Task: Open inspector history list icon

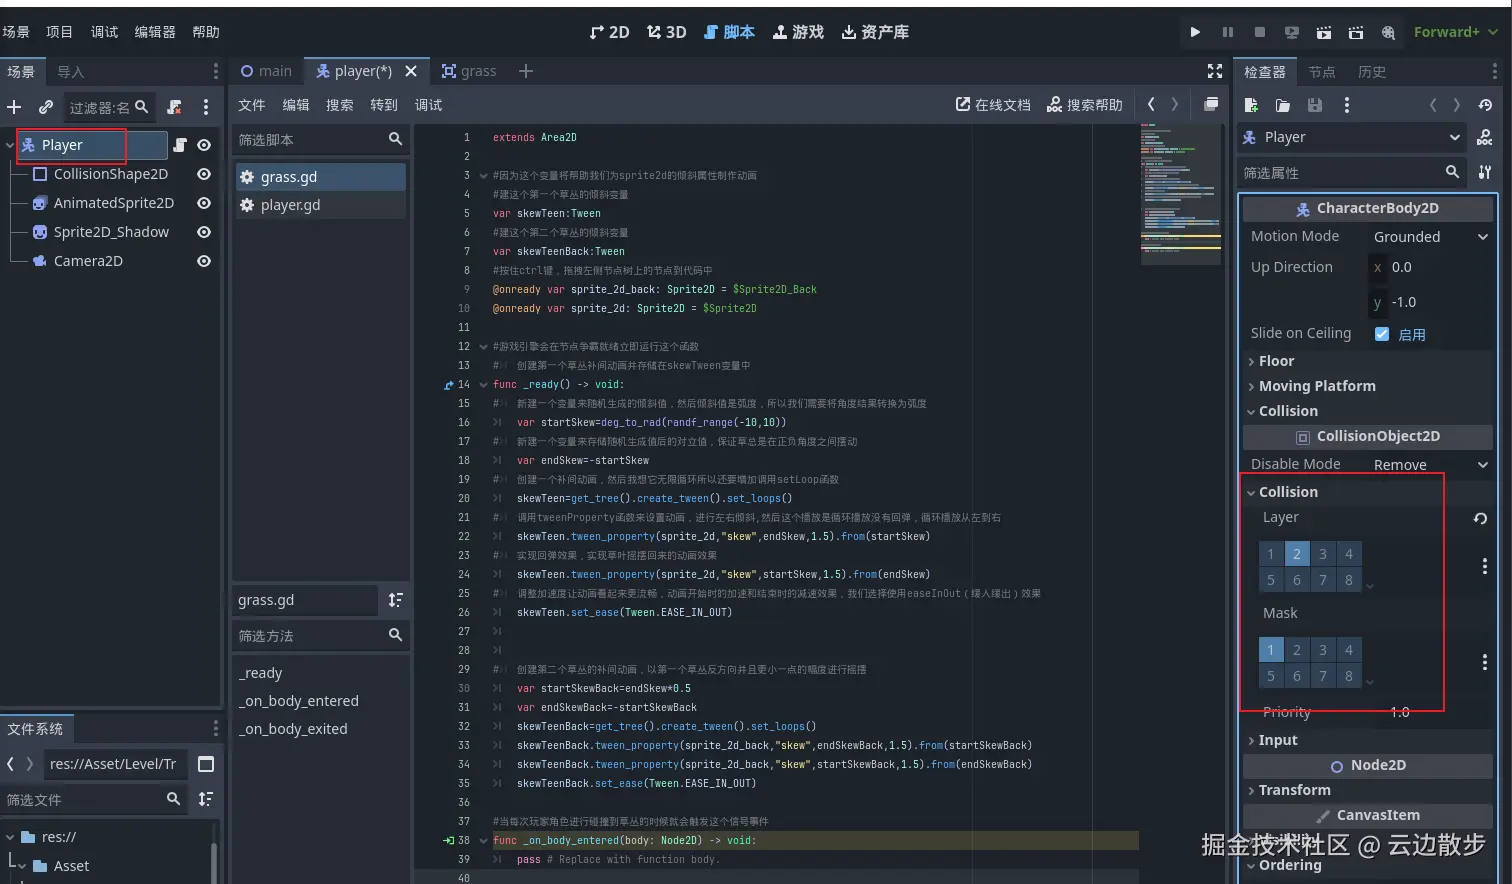Action: tap(1485, 105)
